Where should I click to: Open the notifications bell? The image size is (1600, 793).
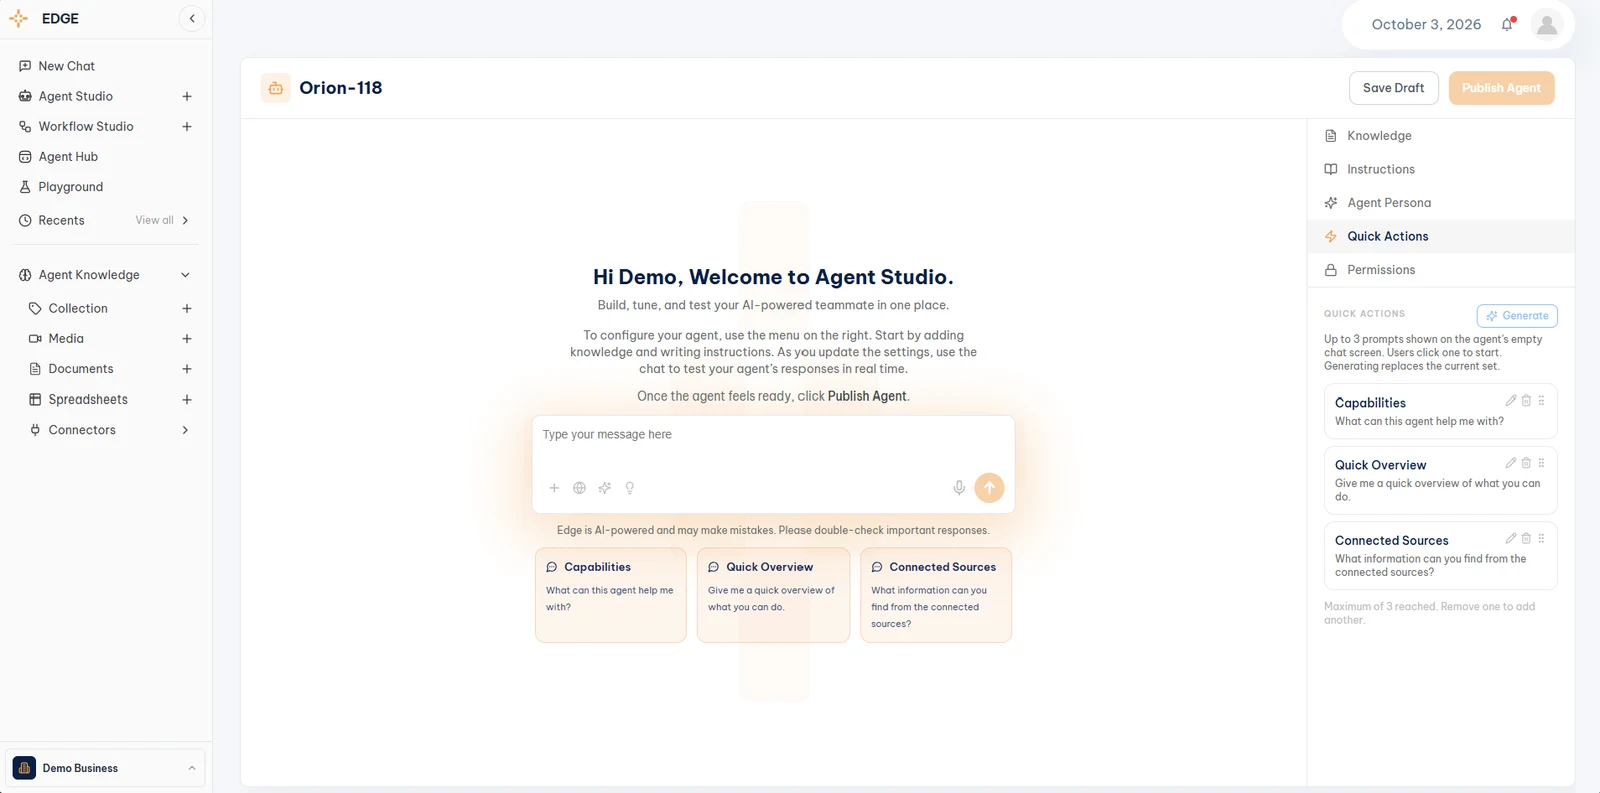[x=1507, y=24]
